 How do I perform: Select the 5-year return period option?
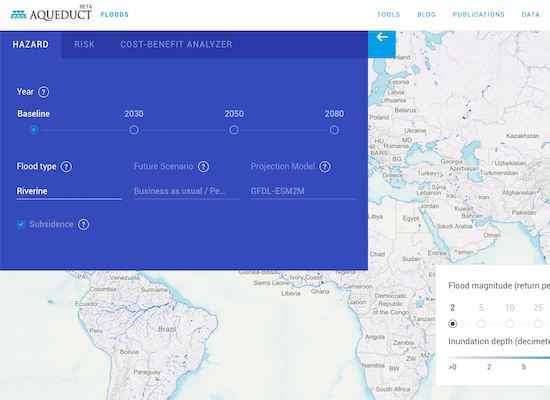481,324
